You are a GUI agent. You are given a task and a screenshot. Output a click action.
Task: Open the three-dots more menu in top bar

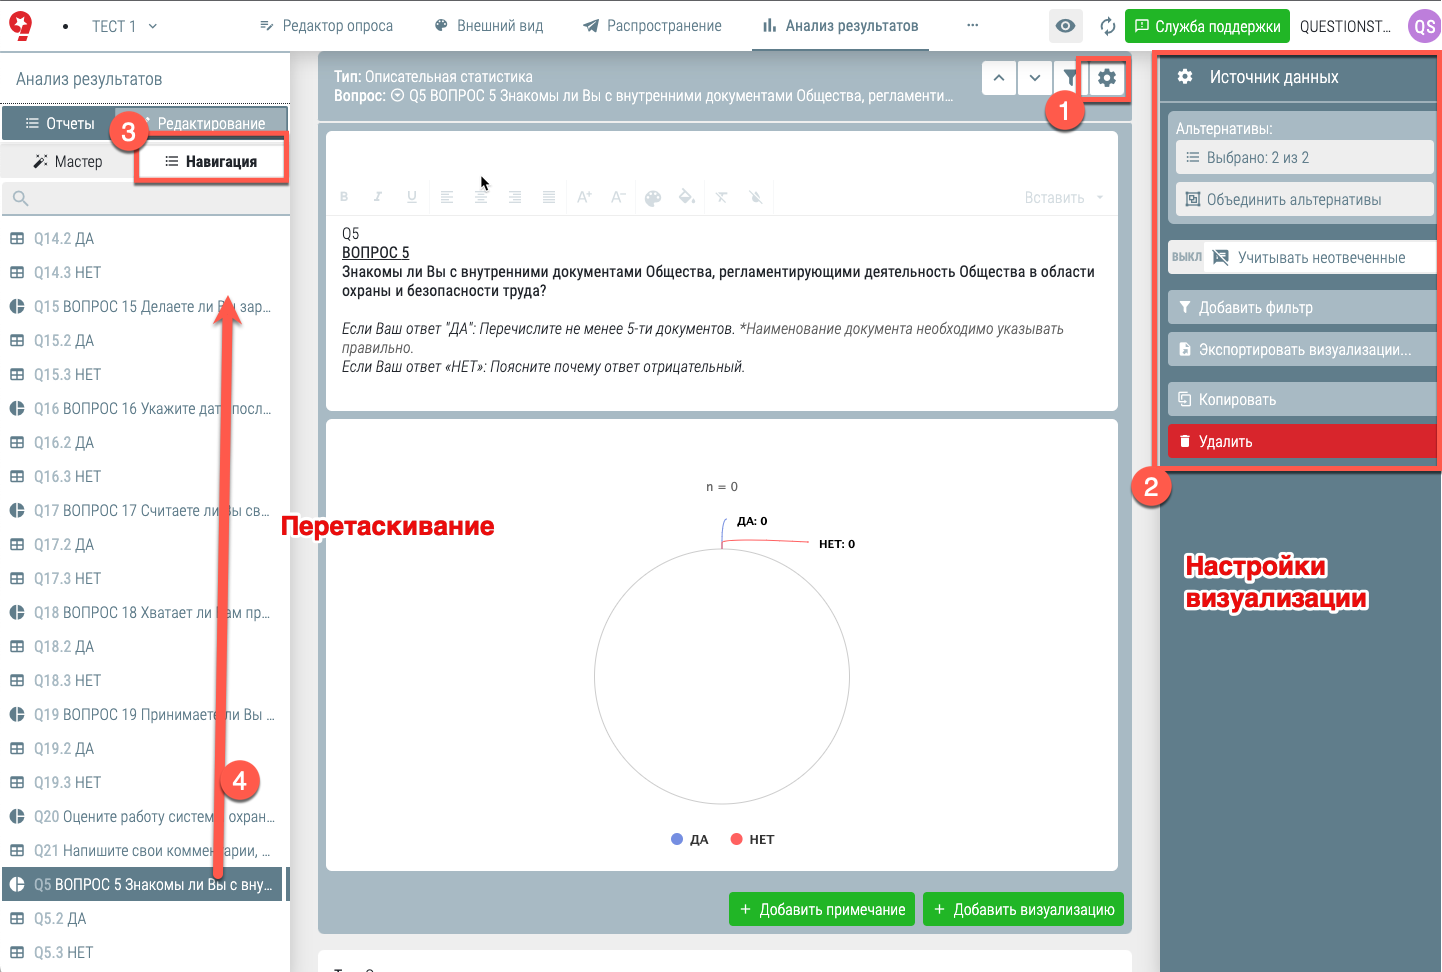(x=973, y=25)
